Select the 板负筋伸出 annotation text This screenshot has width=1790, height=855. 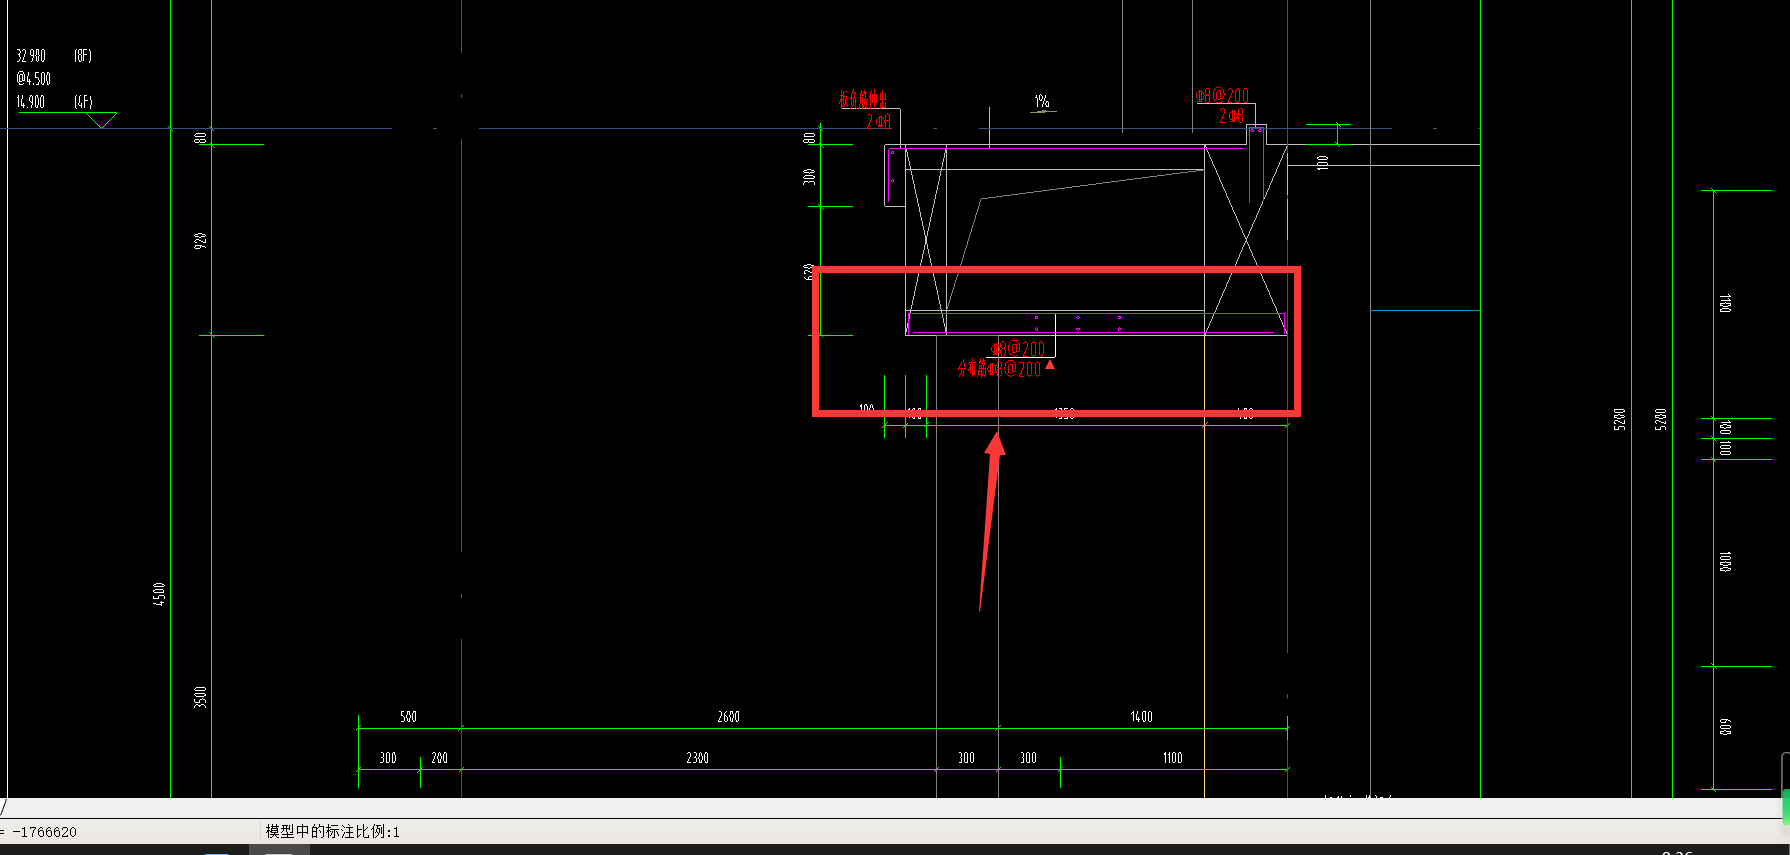pyautogui.click(x=863, y=99)
